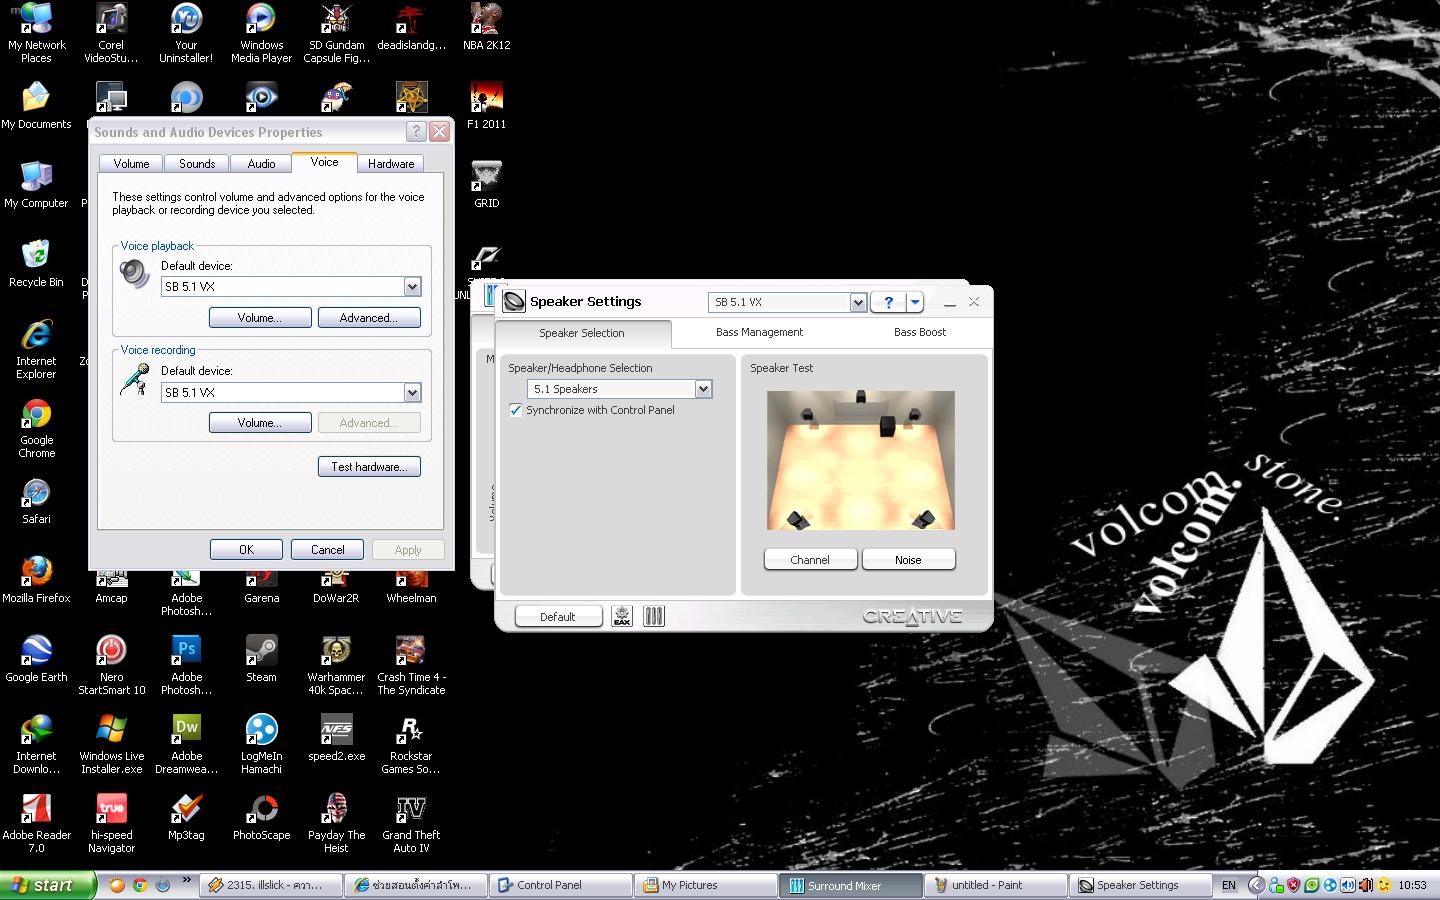
Task: Select NBA 2K12 desktop icon
Action: pyautogui.click(x=487, y=27)
